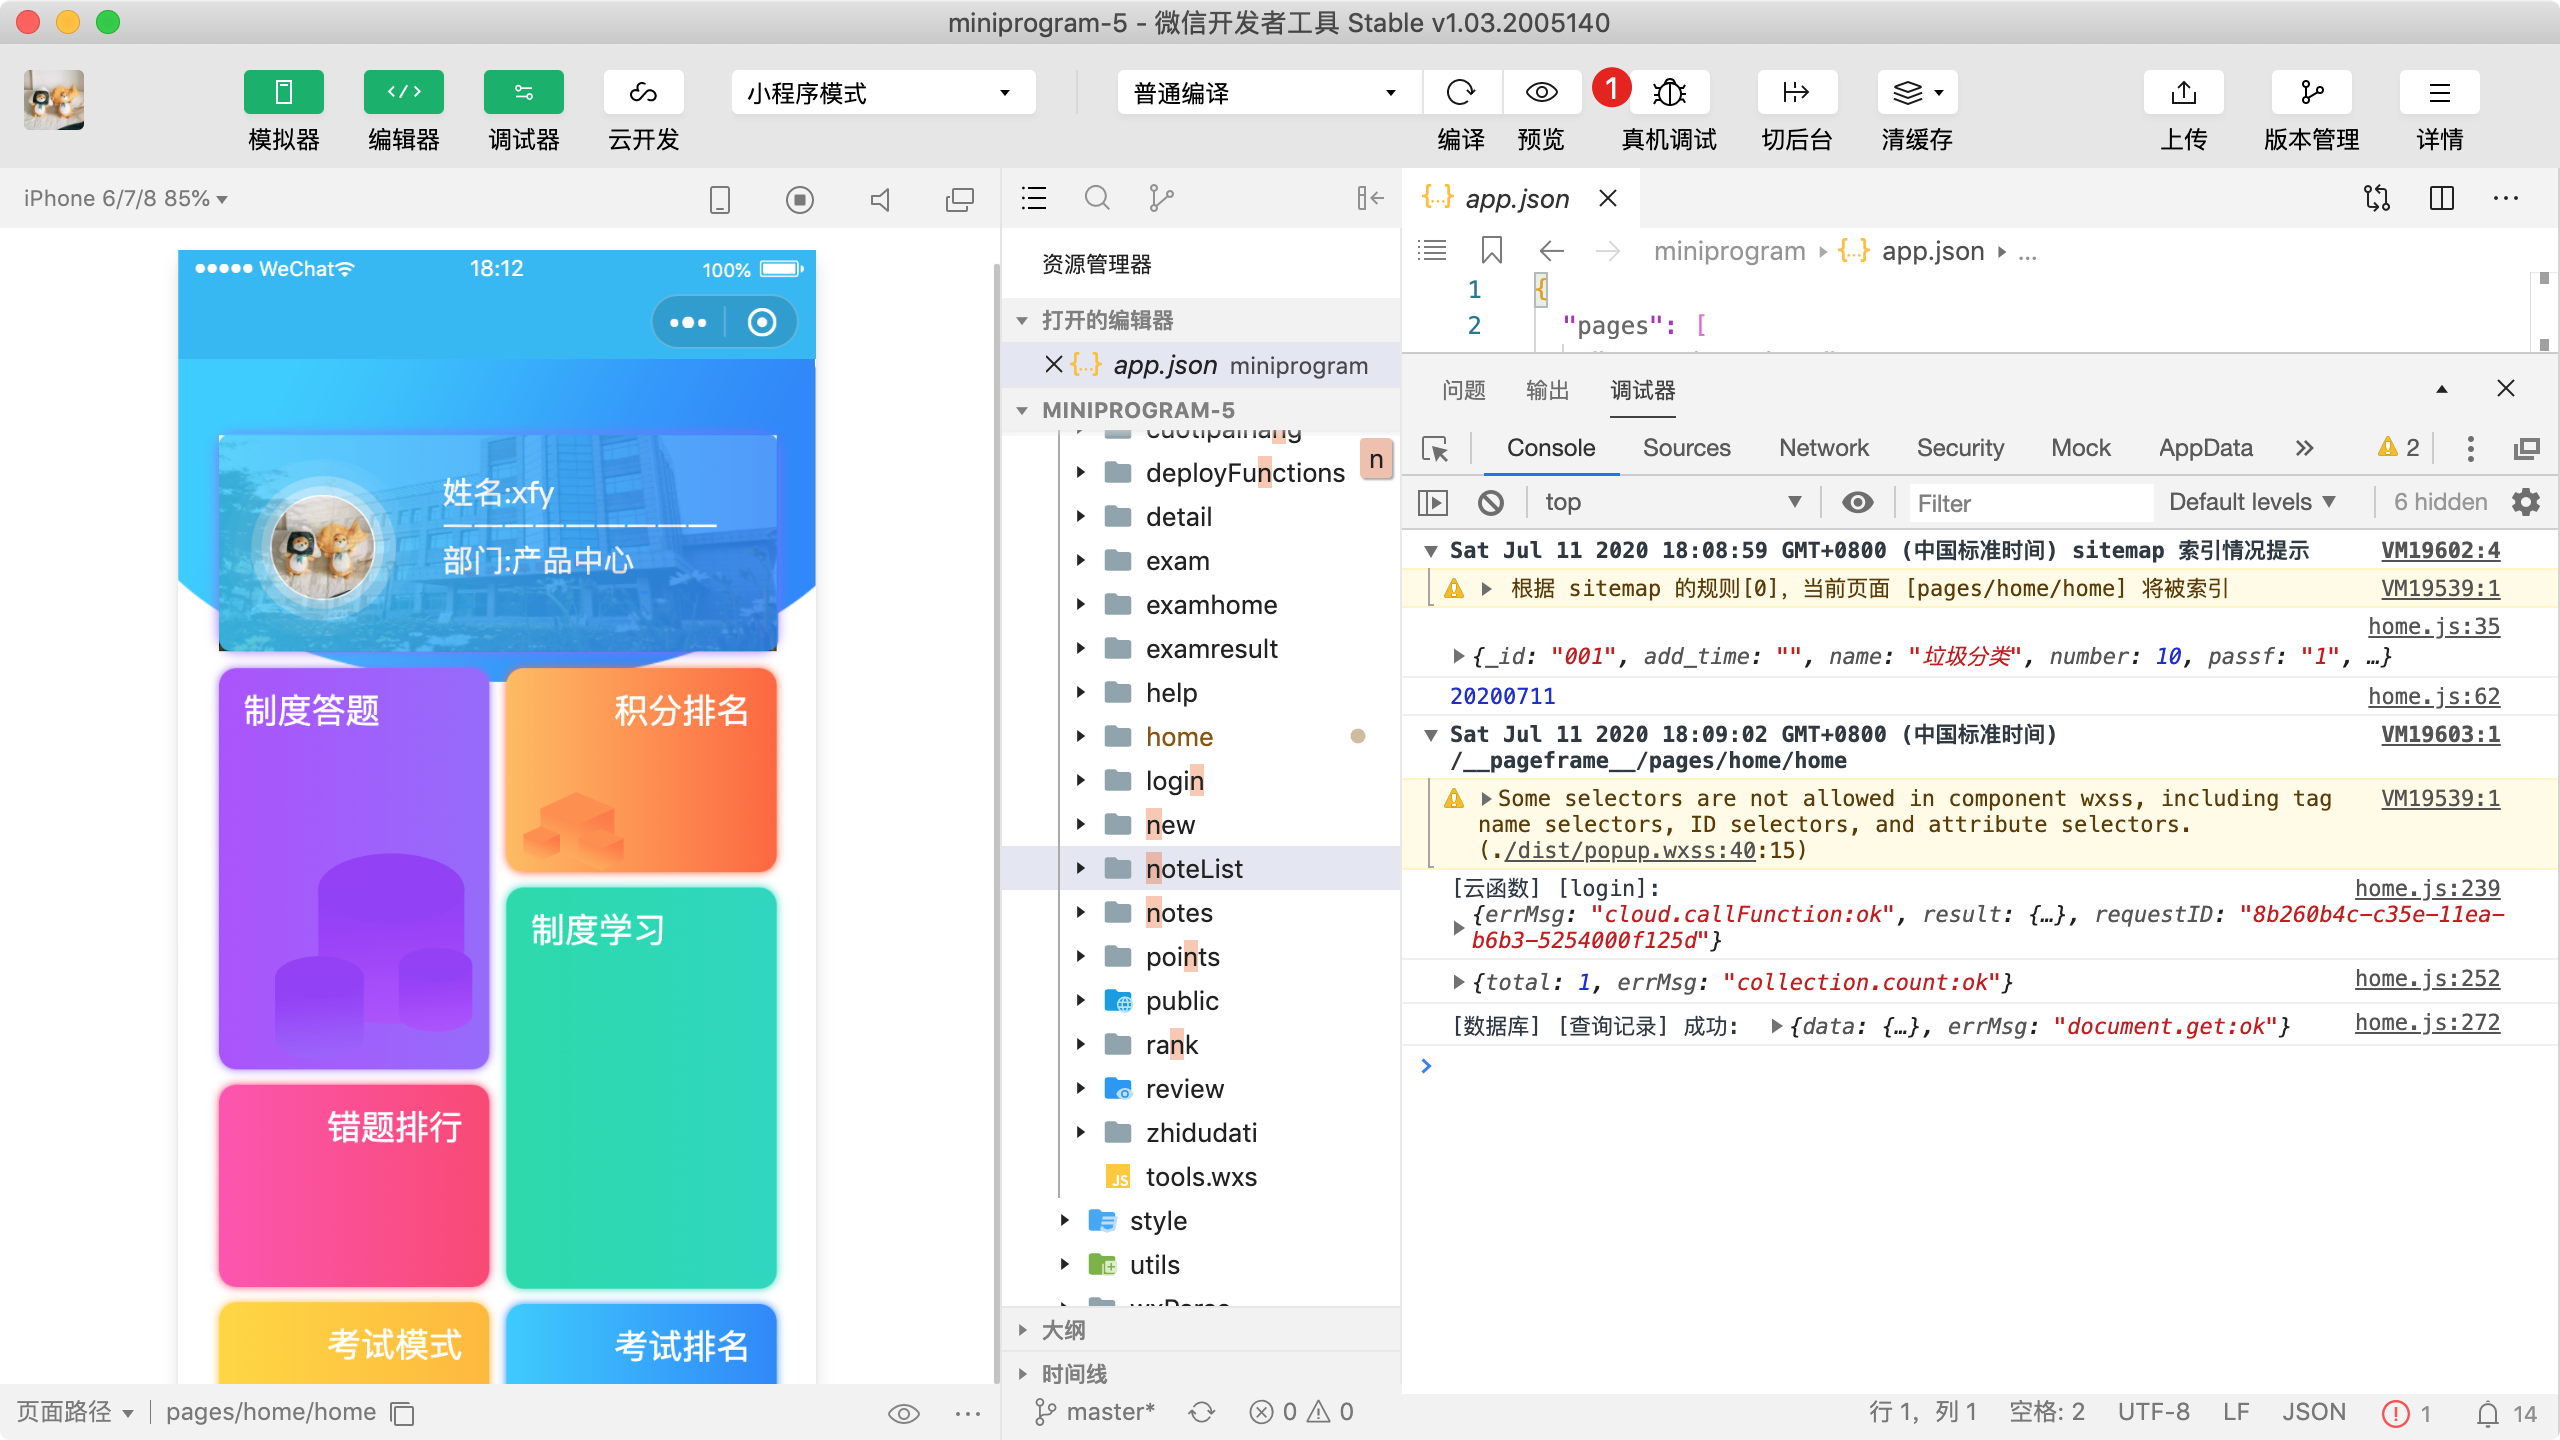Click the version management branch icon
The image size is (2560, 1440).
[x=2311, y=93]
